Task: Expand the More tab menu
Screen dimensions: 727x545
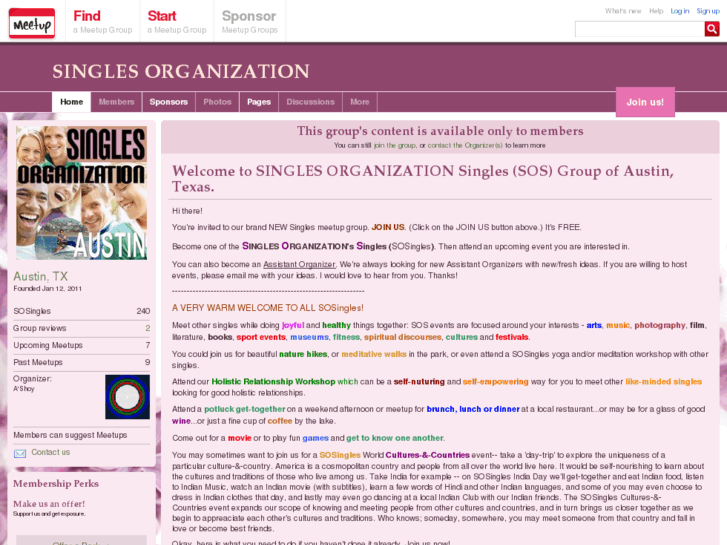Action: [x=360, y=102]
